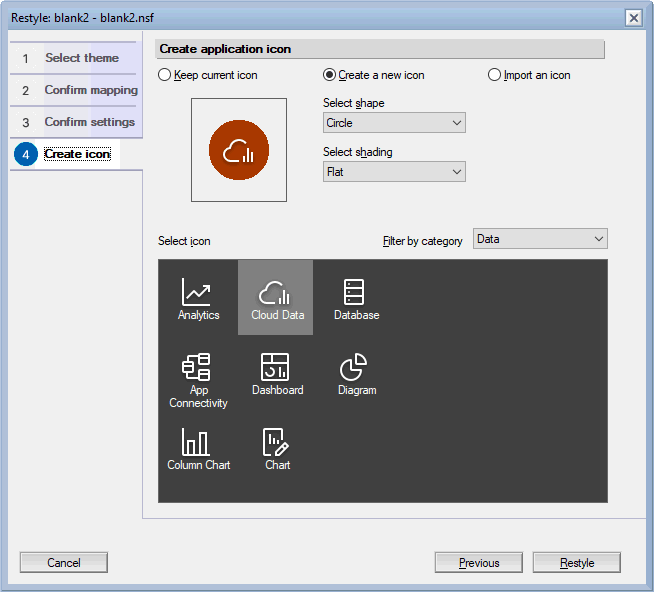Expand the Filter by category dropdown
Viewport: 654px width, 592px height.
(x=540, y=239)
